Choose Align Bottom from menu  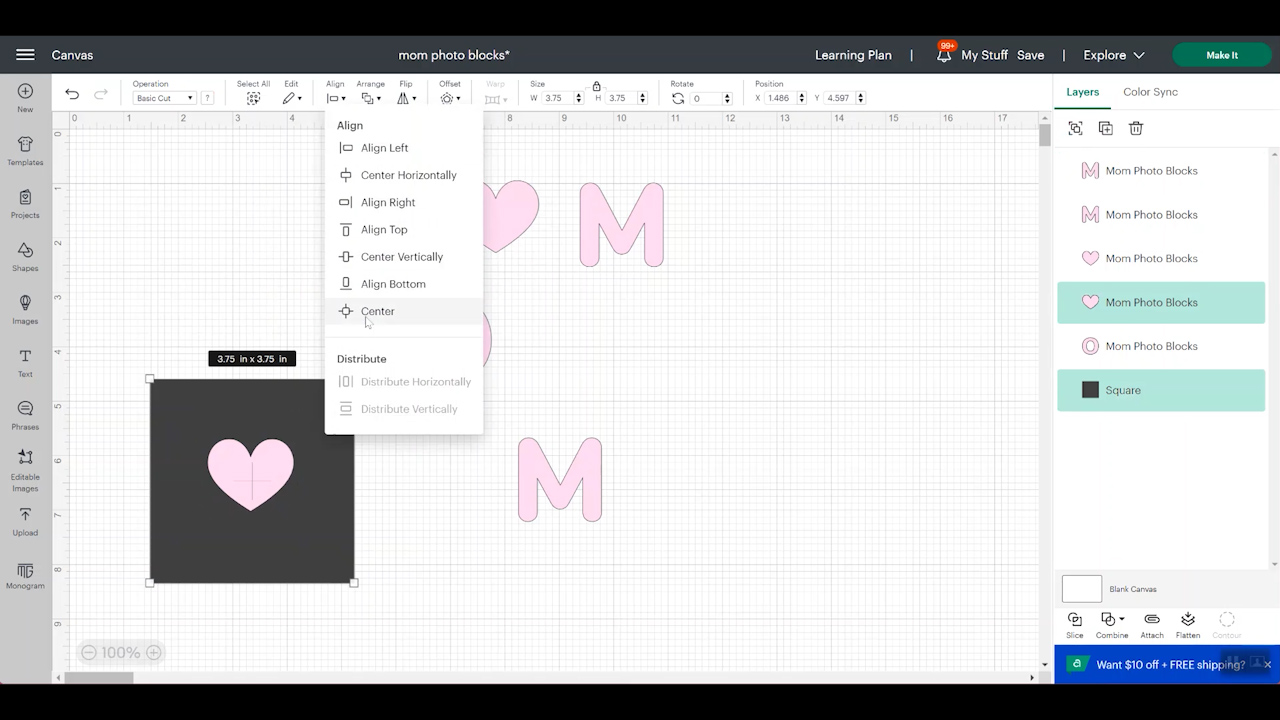[403, 284]
